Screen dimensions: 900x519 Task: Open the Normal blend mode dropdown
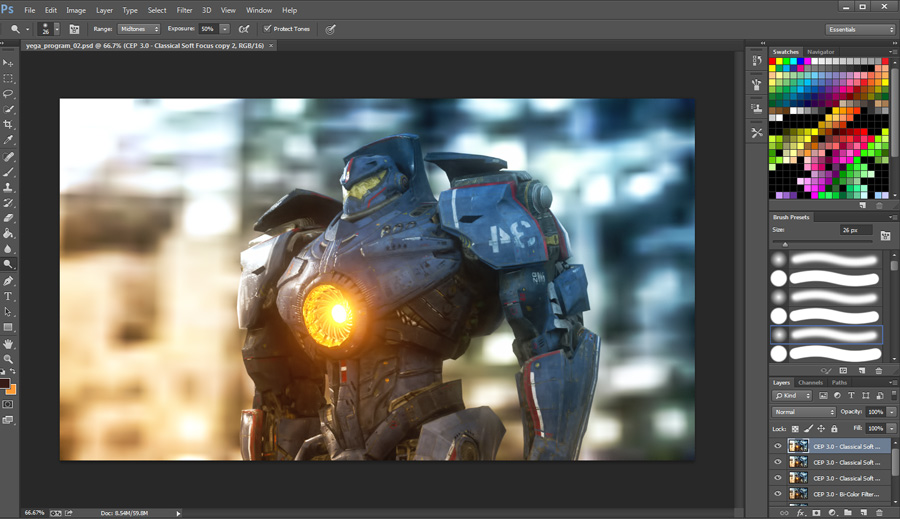click(804, 412)
